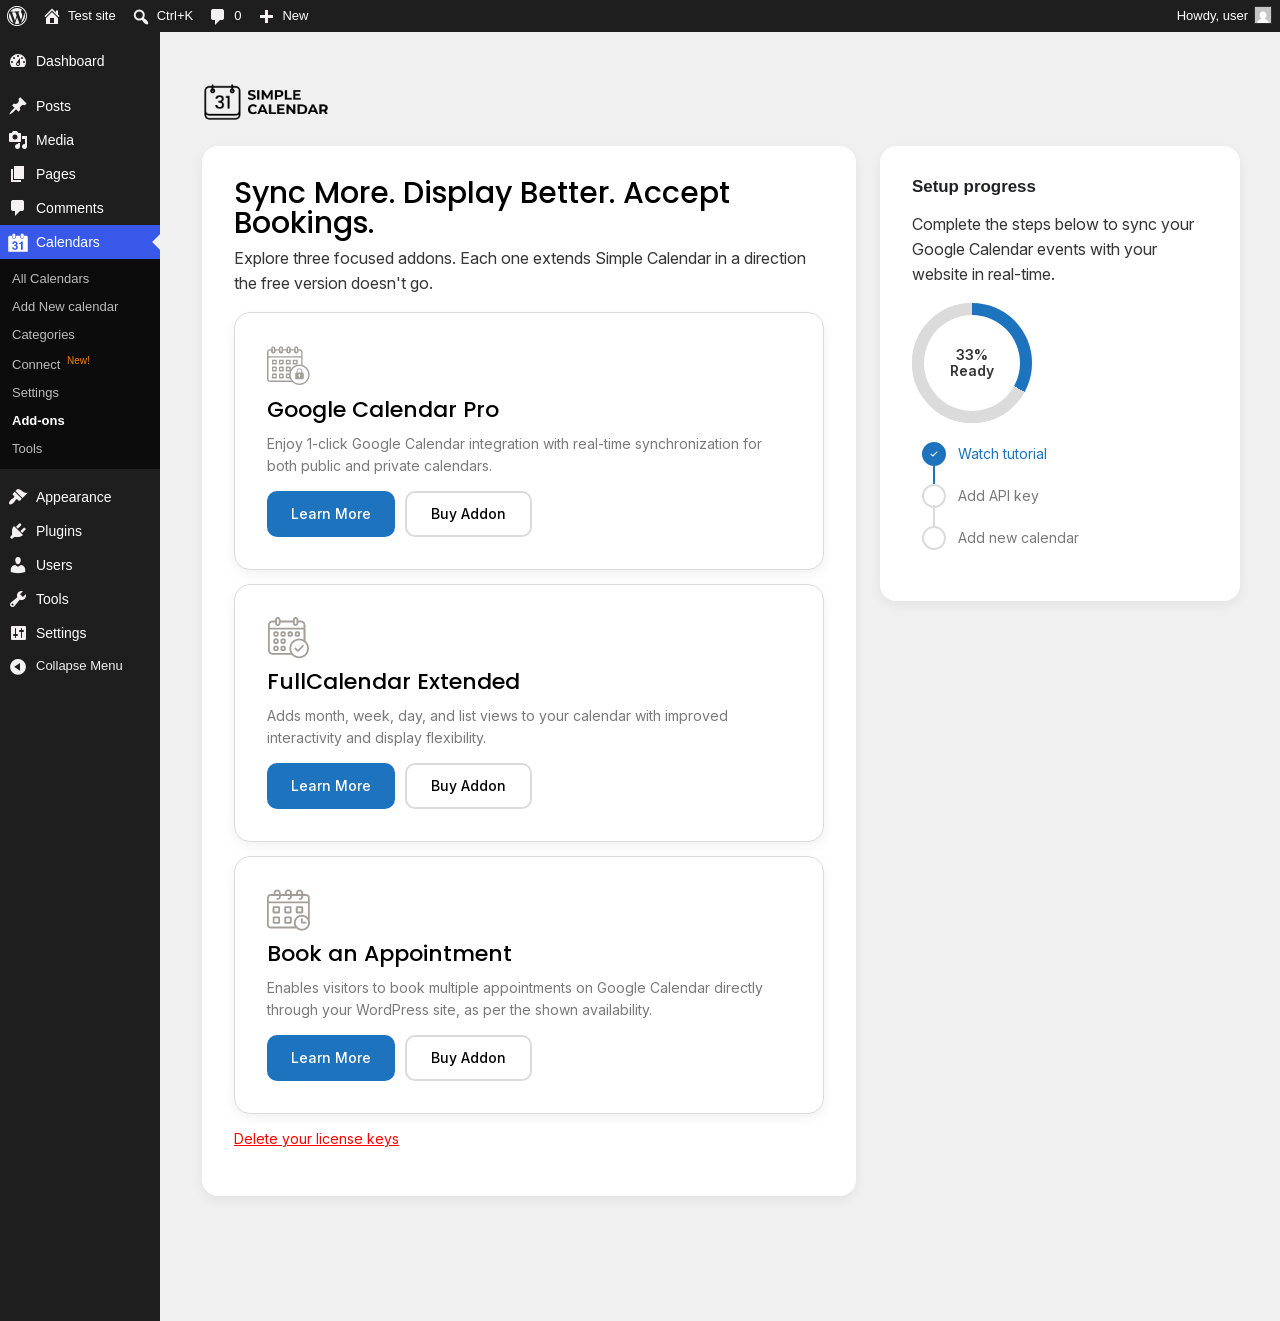Click Learn More for FullCalendar Extended
Screen dimensions: 1280x1321
click(x=331, y=786)
